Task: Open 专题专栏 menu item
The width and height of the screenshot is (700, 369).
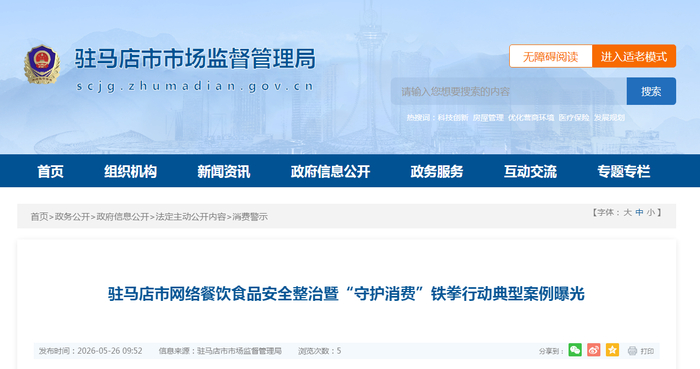Action: point(624,171)
